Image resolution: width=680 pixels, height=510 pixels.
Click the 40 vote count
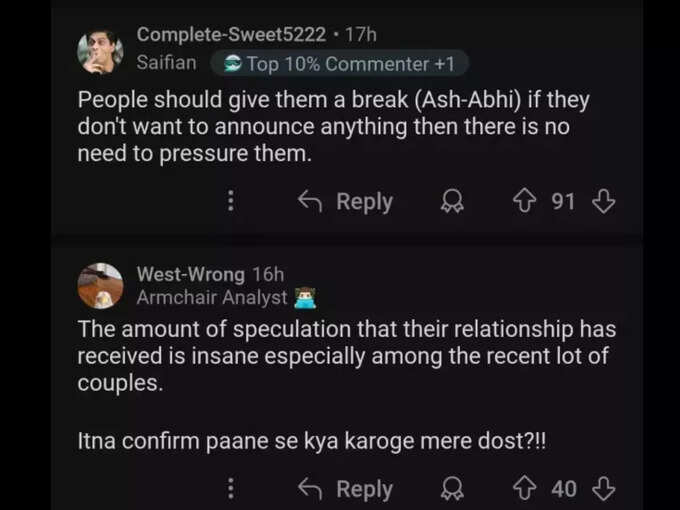click(564, 489)
